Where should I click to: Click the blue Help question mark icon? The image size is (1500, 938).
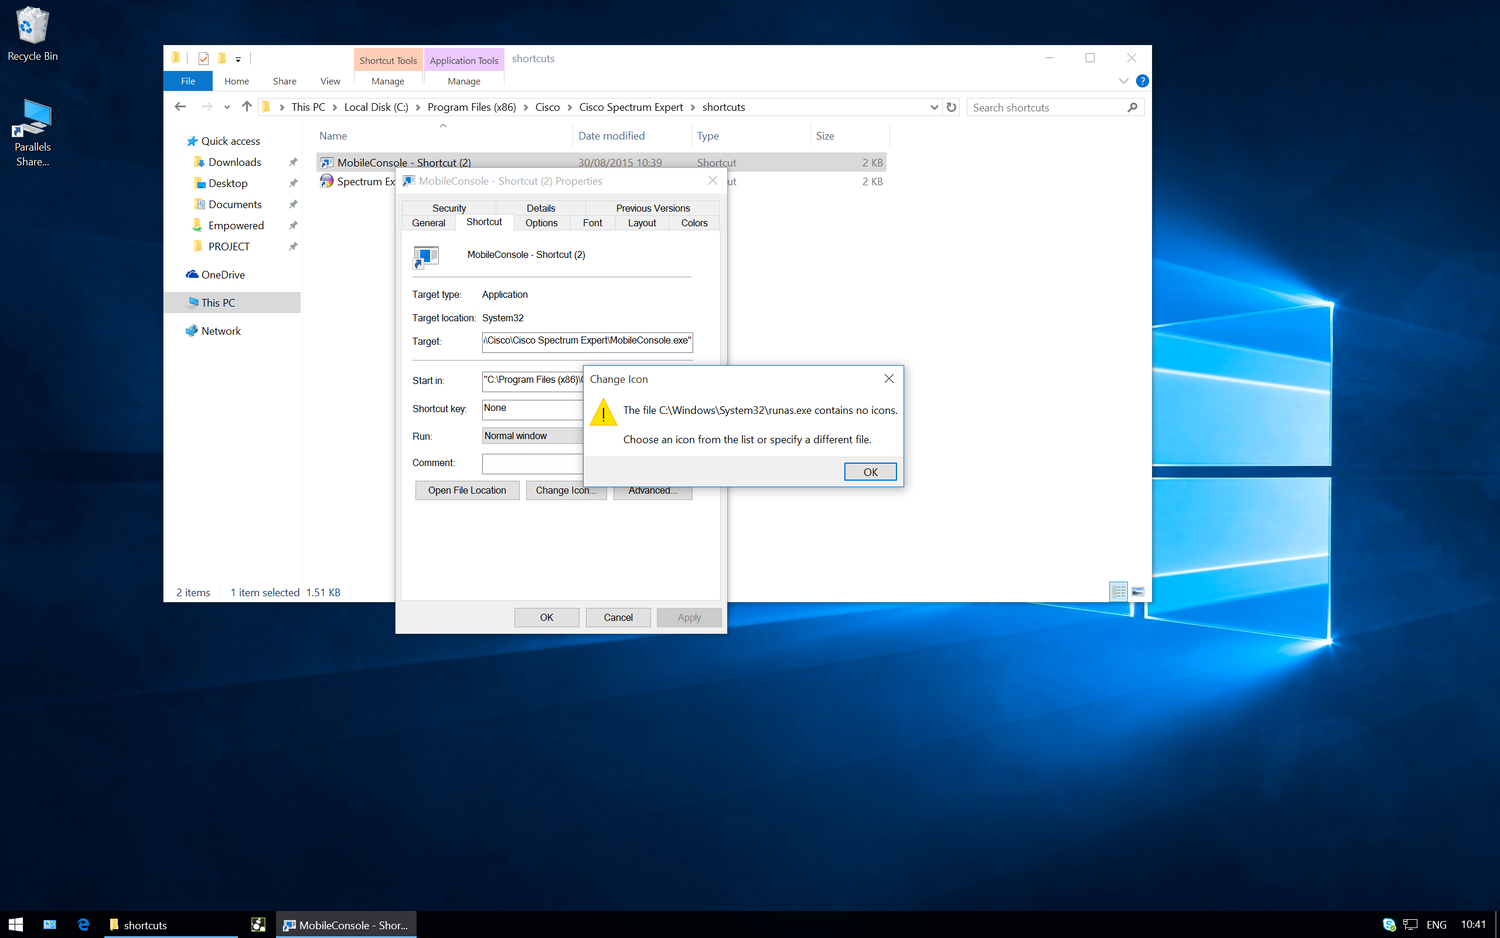(x=1142, y=81)
